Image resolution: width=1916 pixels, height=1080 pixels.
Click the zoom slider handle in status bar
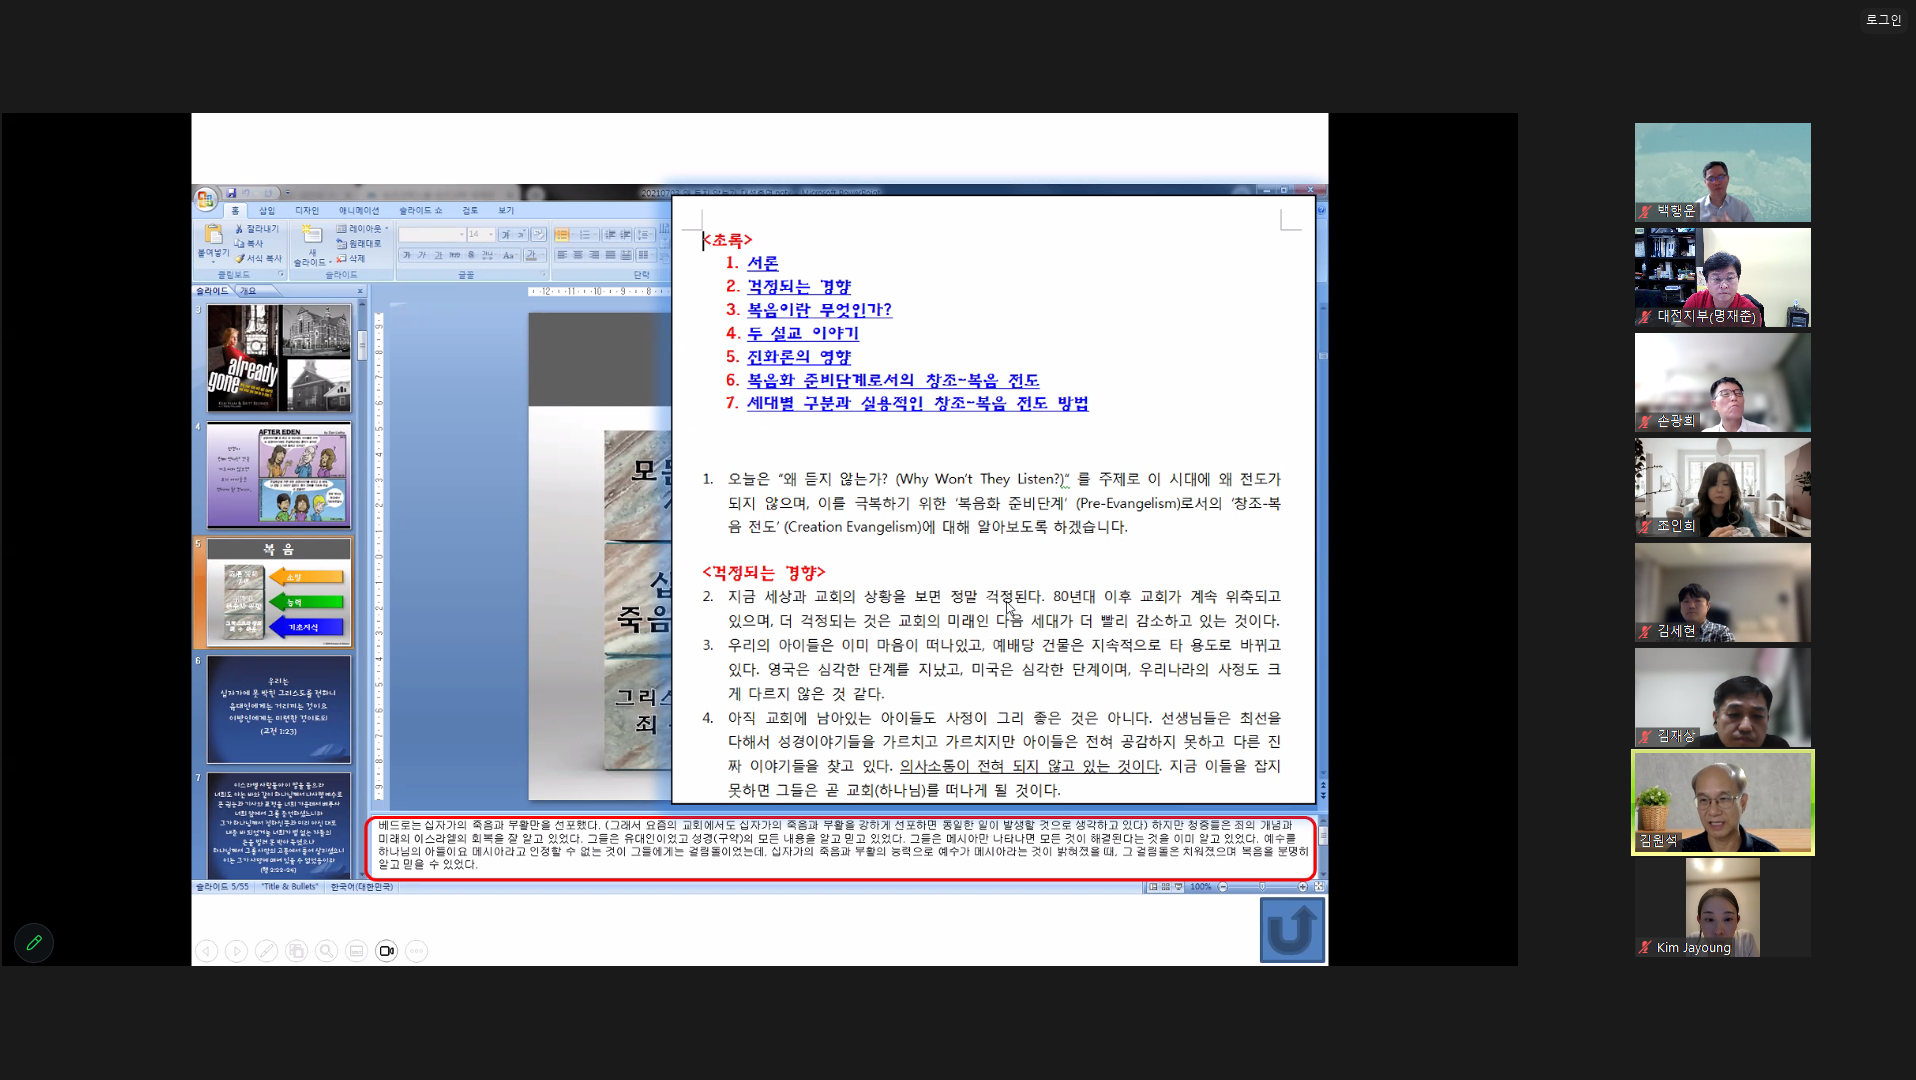(1262, 886)
